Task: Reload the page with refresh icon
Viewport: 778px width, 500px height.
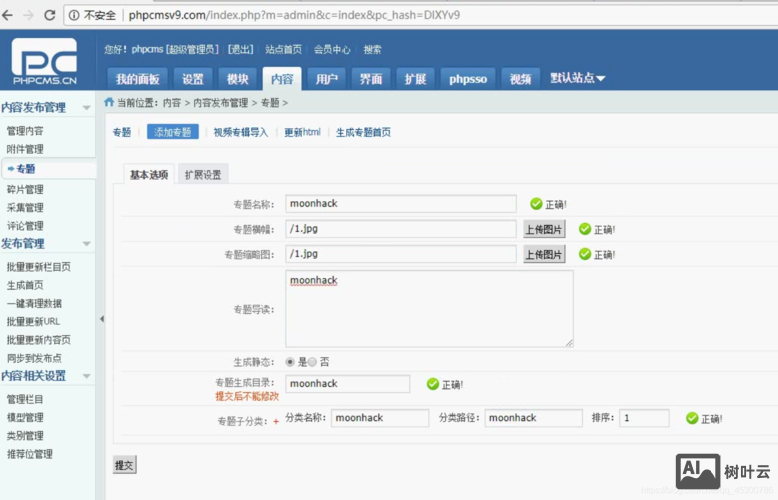Action: 50,15
